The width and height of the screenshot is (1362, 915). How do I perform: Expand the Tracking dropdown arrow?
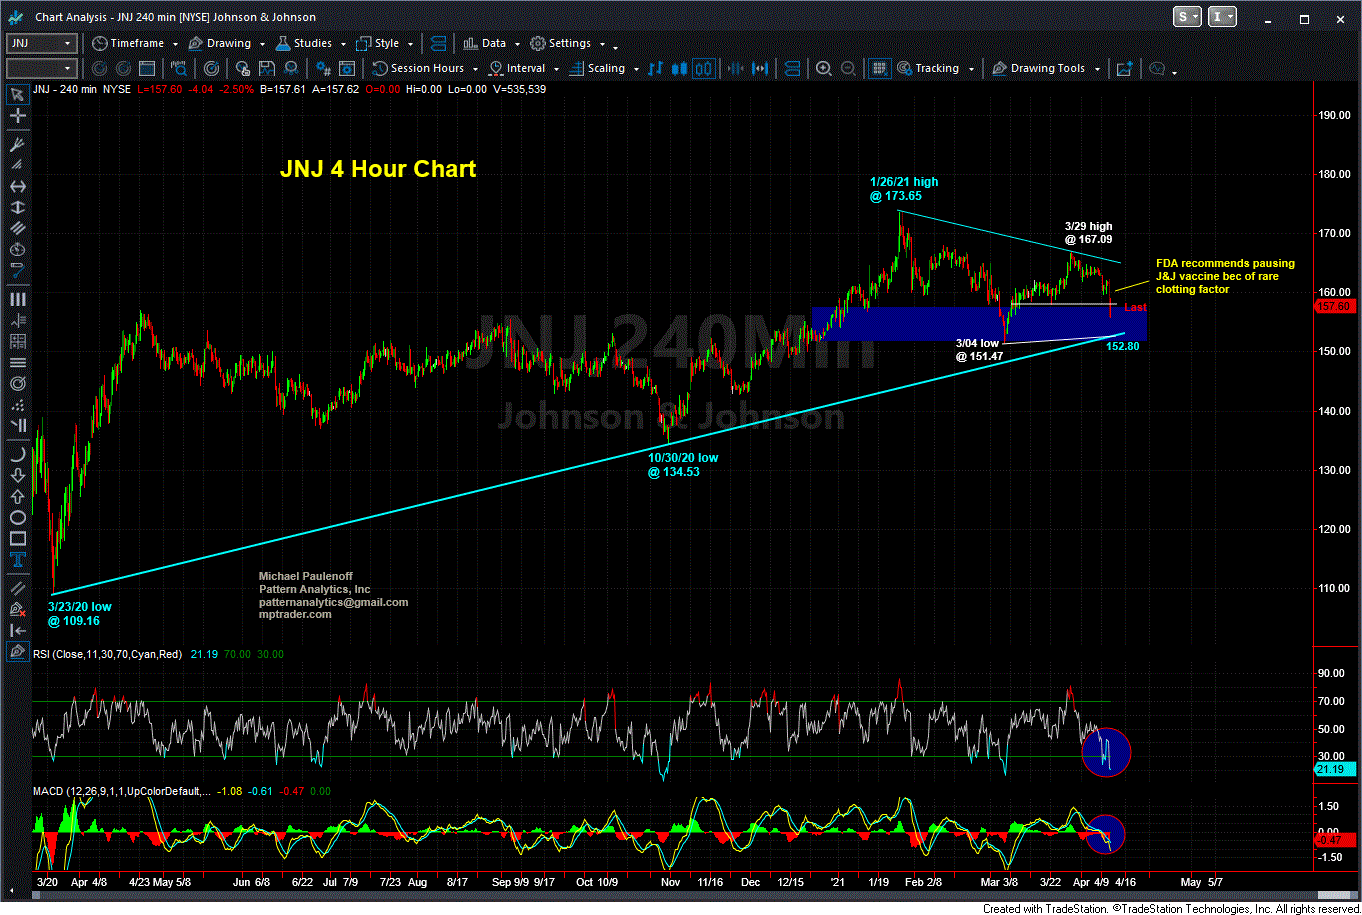(x=970, y=69)
